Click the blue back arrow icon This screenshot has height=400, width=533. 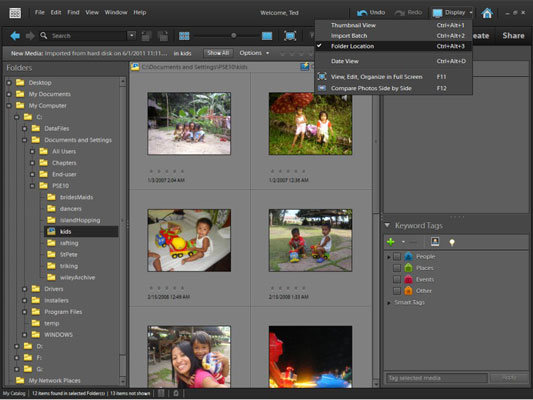(x=15, y=36)
